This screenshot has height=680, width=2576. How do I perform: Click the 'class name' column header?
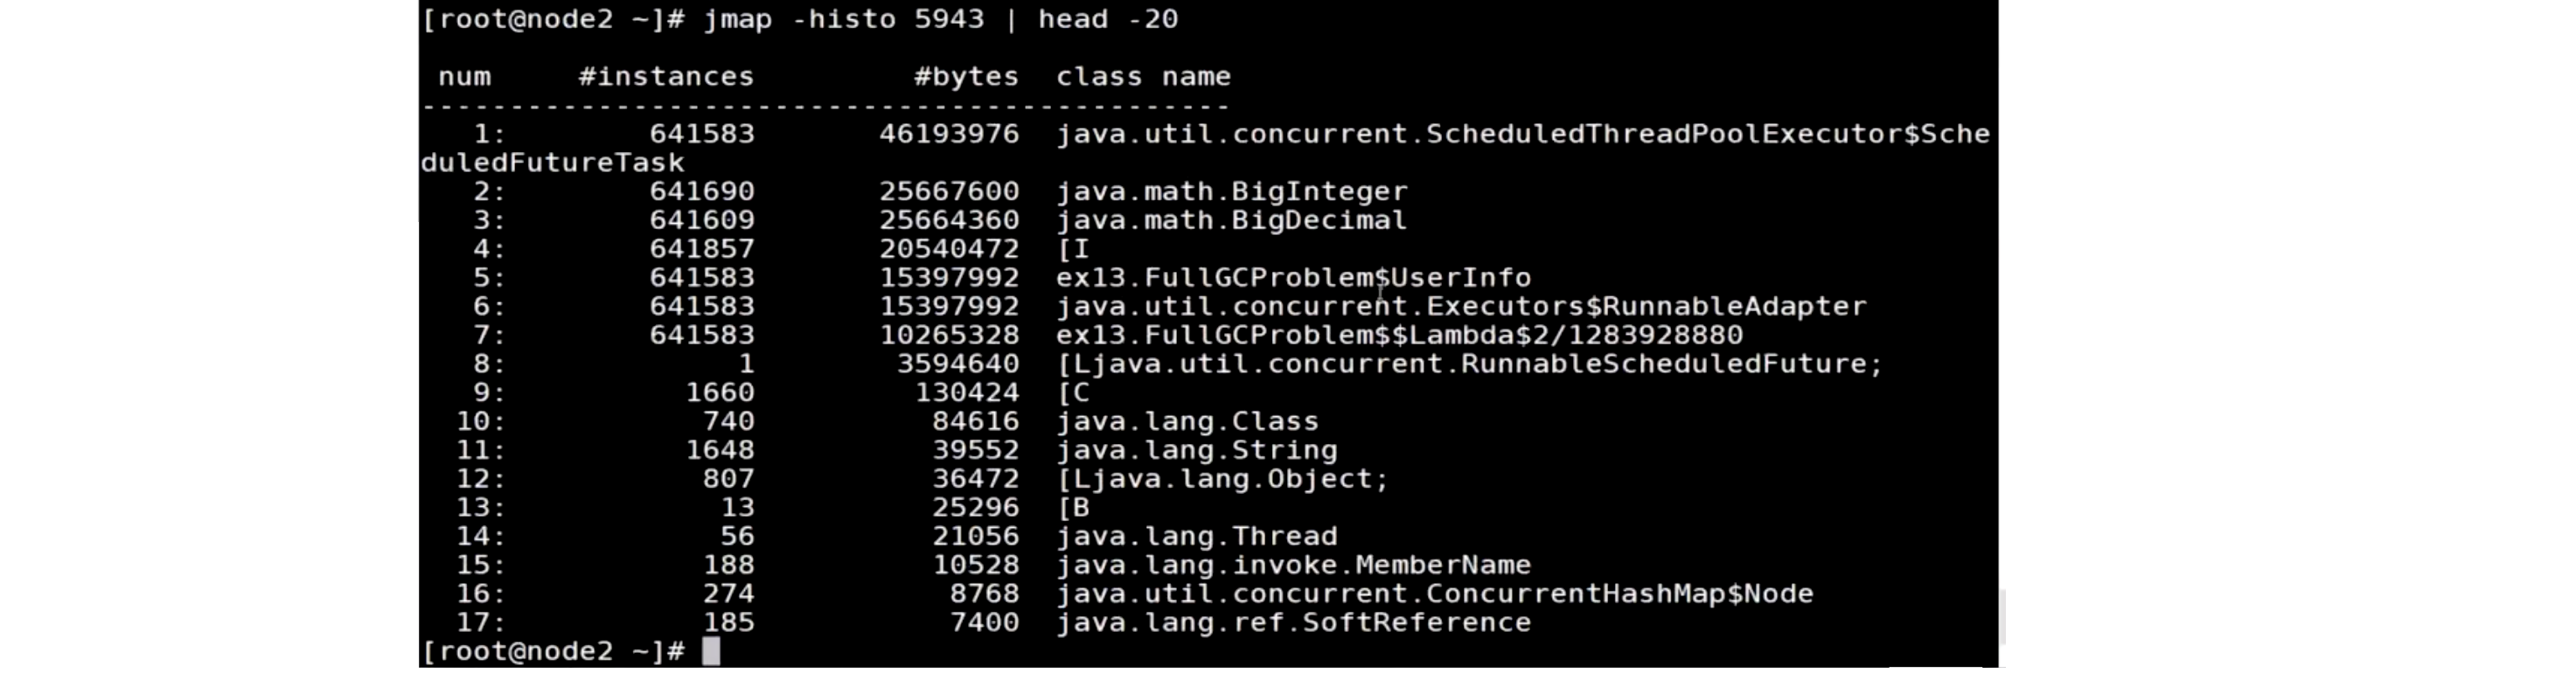[x=1143, y=77]
